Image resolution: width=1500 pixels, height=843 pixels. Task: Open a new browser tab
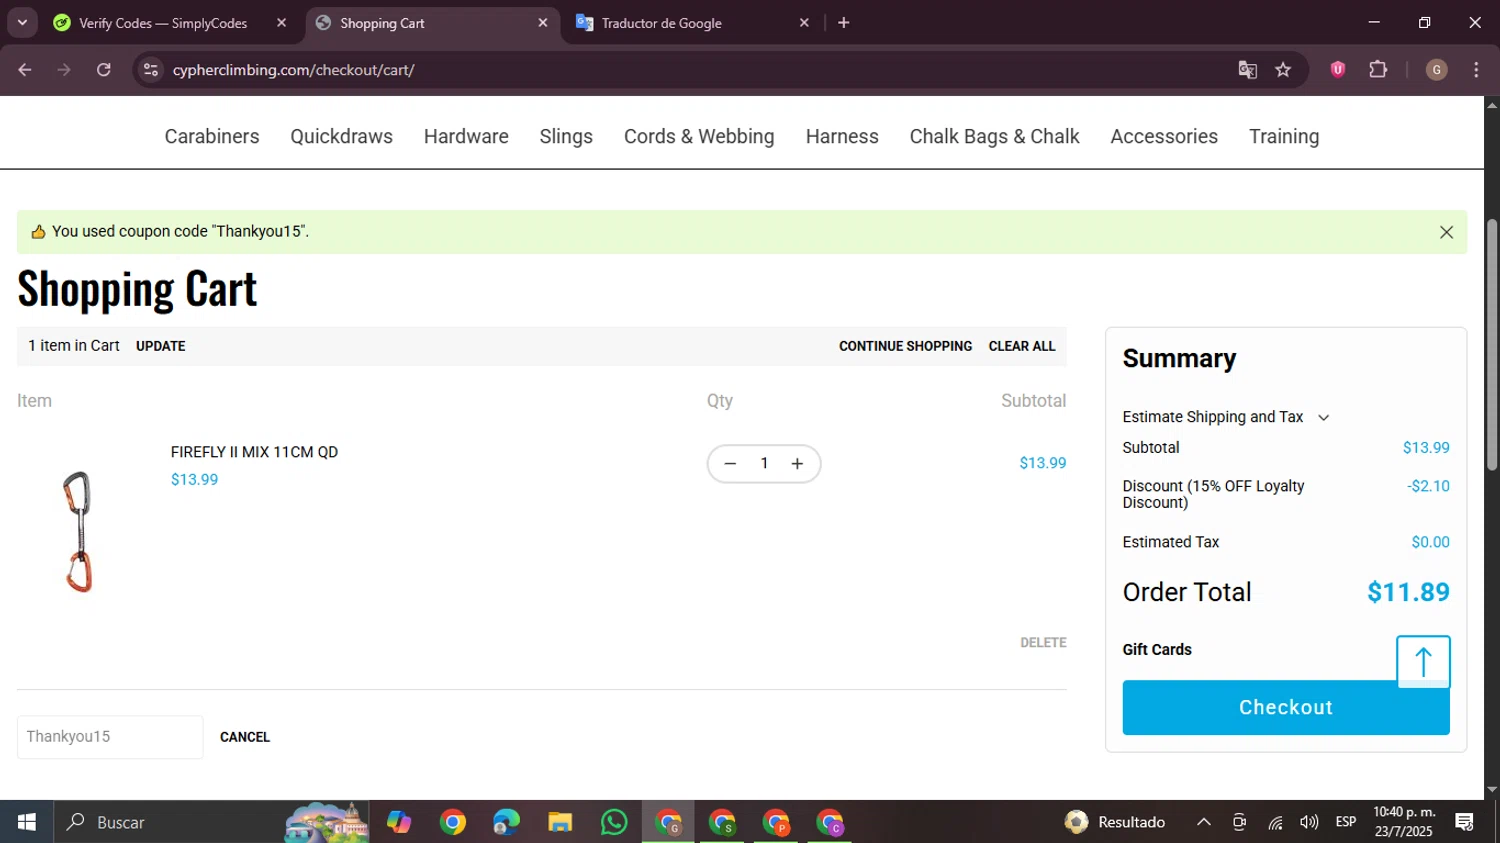click(x=844, y=23)
